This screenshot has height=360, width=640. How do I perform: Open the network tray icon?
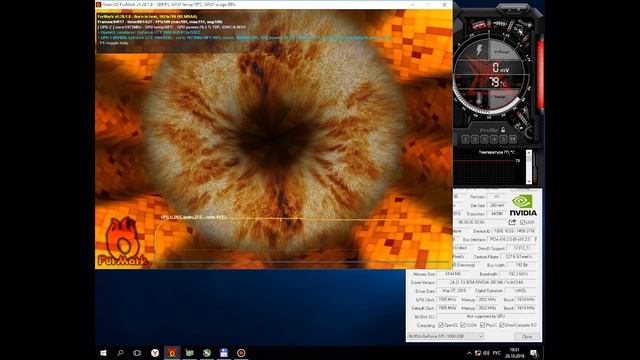[x=478, y=353]
